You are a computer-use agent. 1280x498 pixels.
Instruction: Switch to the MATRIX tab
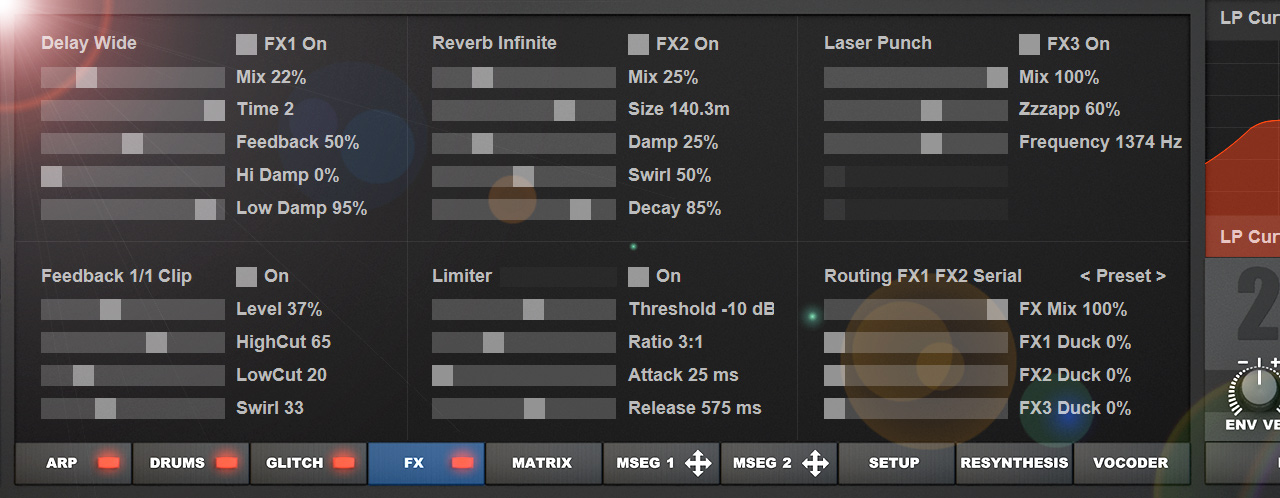[542, 463]
